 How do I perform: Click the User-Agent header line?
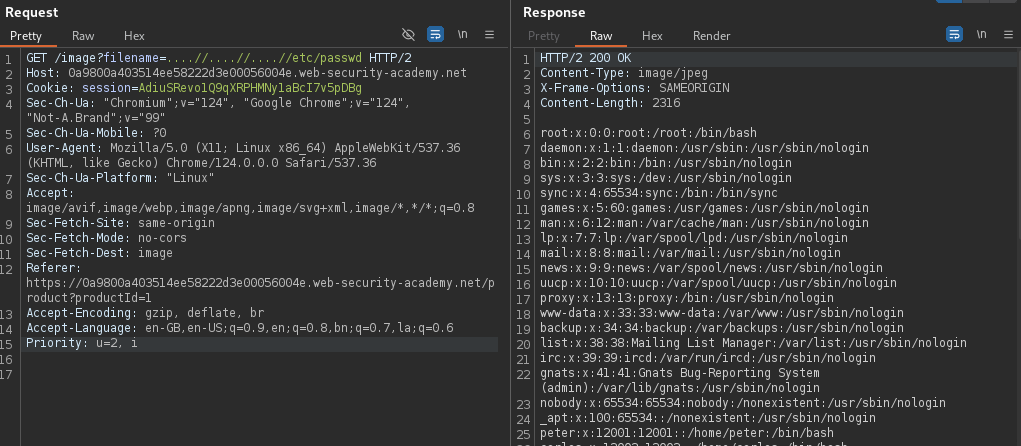click(x=243, y=156)
